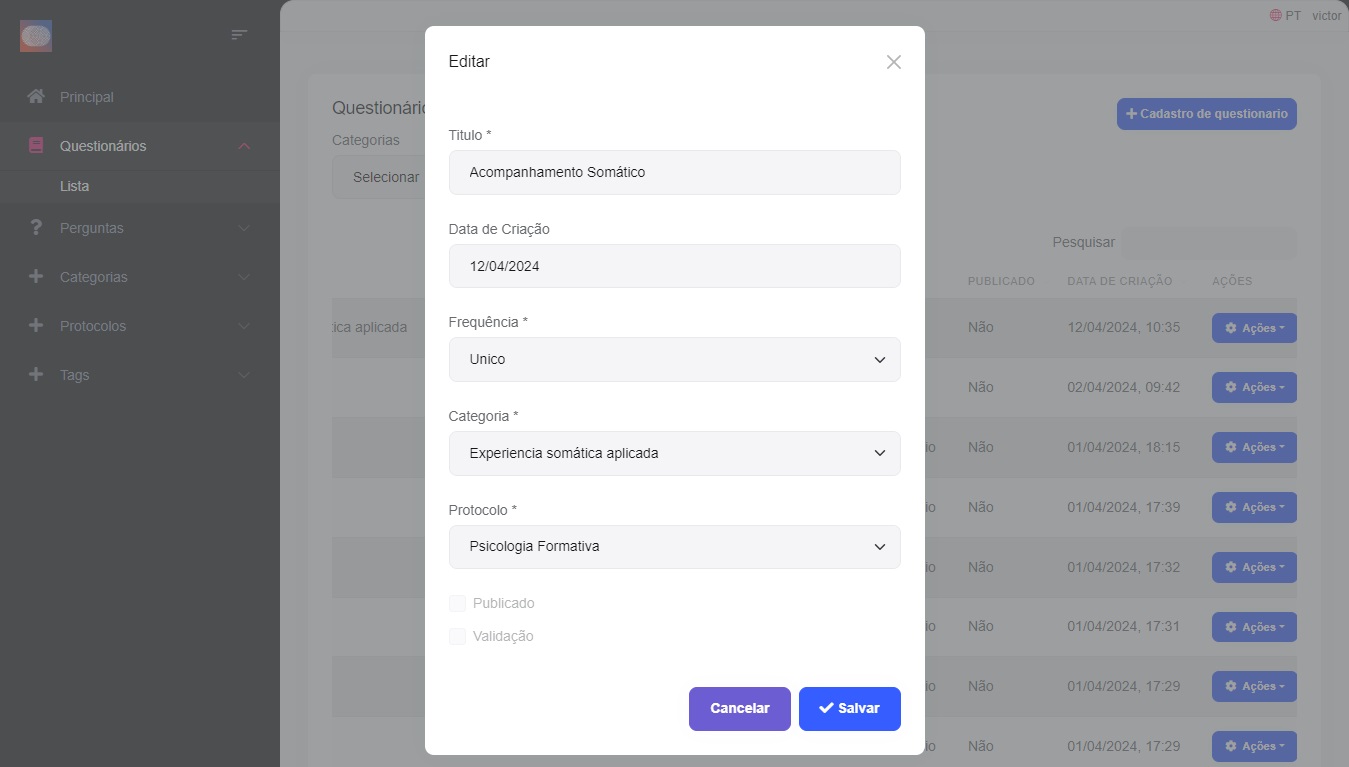Screen dimensions: 1349x767
Task: Click the question mark icon for Perguntas
Action: pos(36,228)
